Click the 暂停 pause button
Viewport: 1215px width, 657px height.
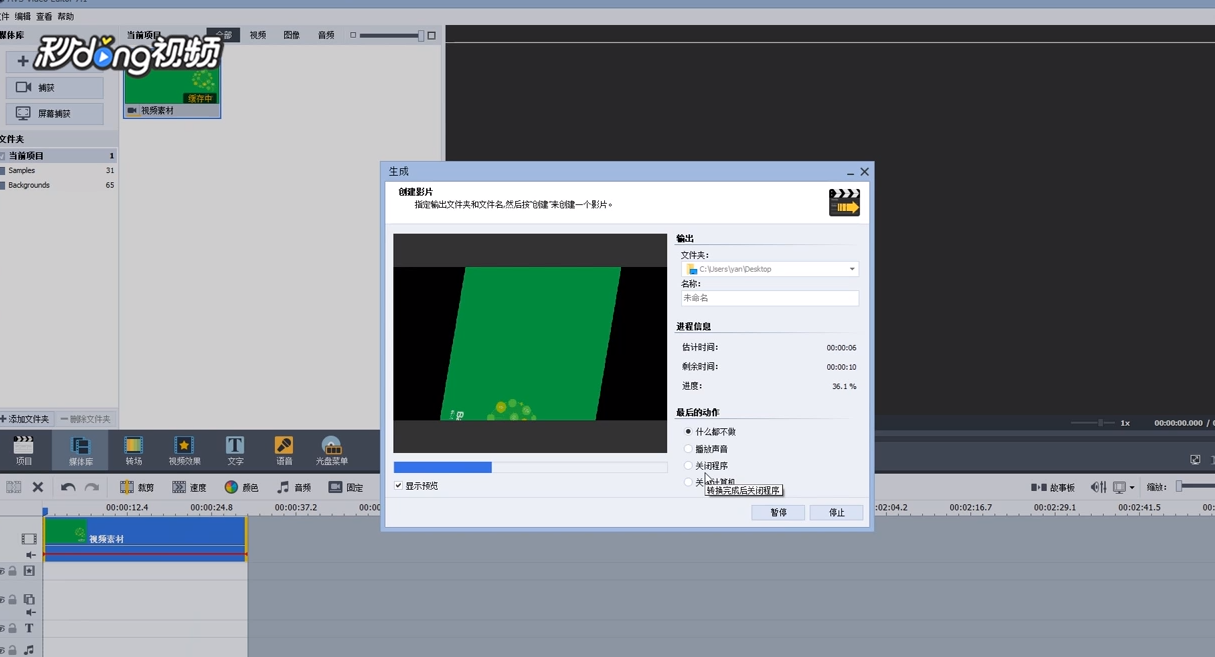pyautogui.click(x=778, y=512)
